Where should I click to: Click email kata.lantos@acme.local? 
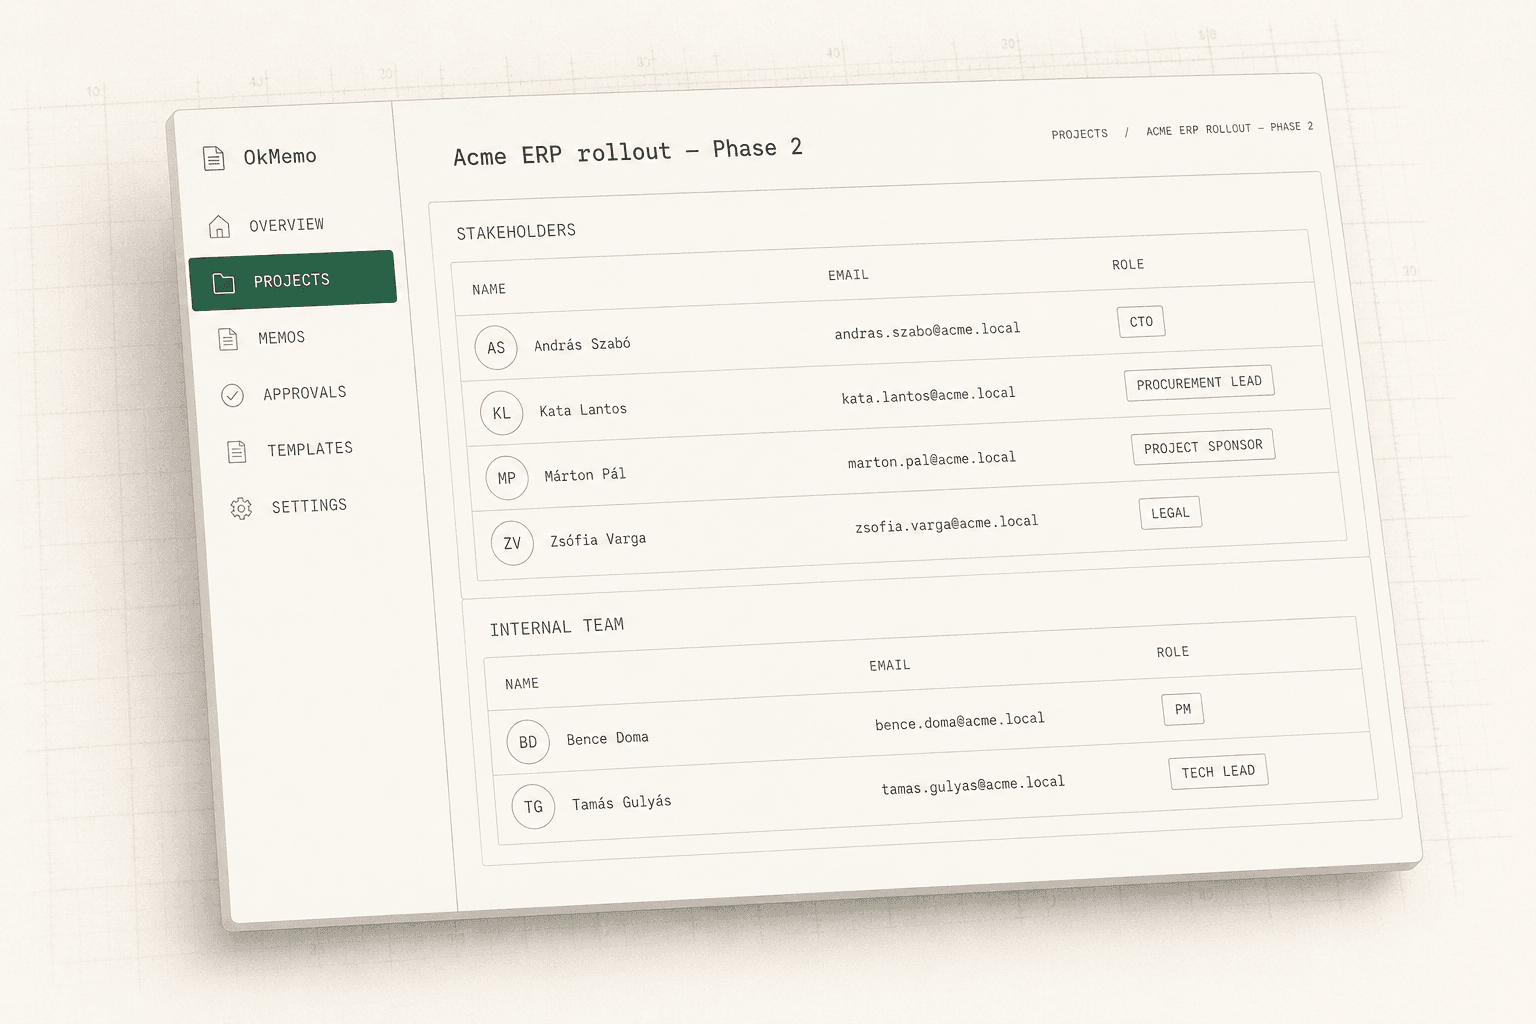point(928,395)
